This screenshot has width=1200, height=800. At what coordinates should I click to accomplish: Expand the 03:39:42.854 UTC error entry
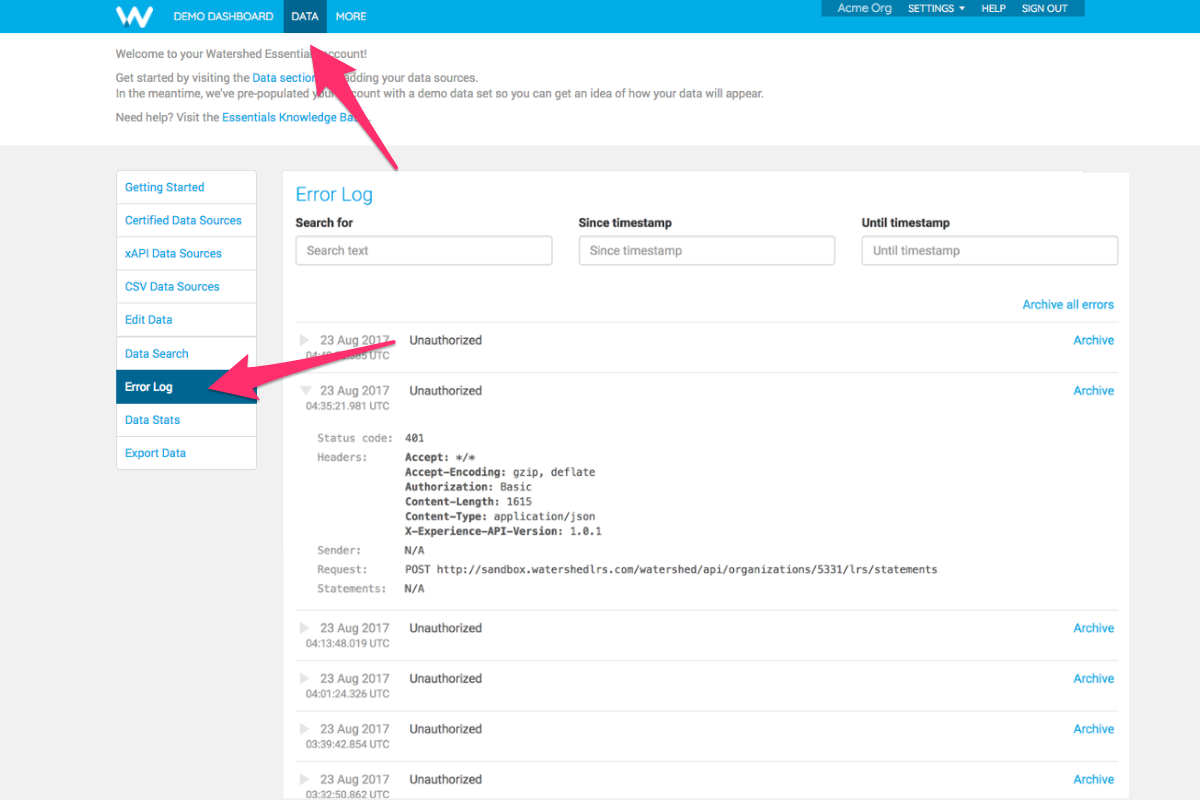[305, 729]
